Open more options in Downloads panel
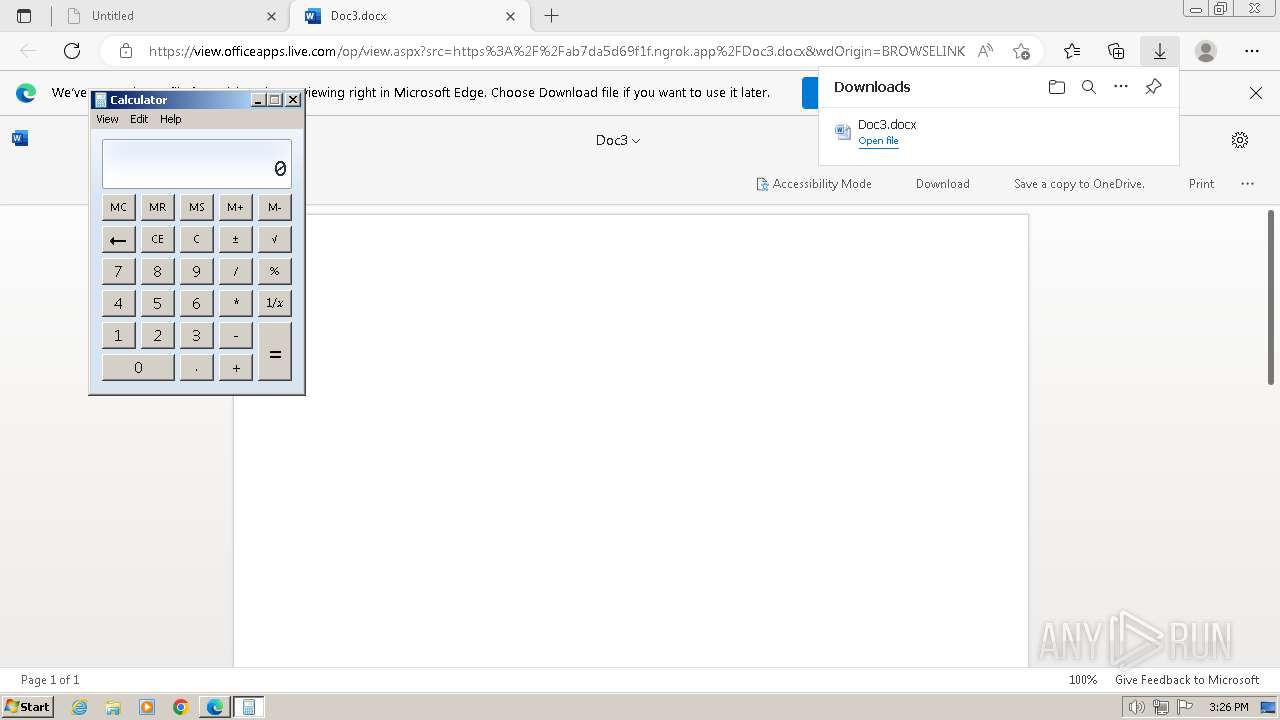This screenshot has height=720, width=1280. (1121, 87)
